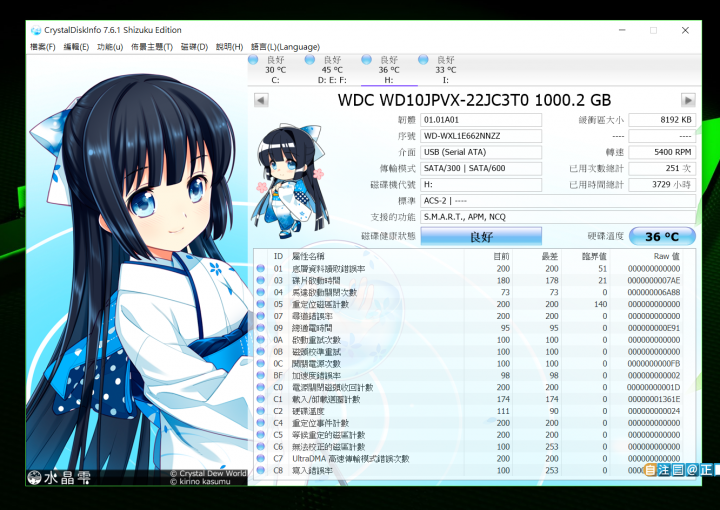Click status orb for attribute ID C8
Viewport: 720px width, 510px height.
261,470
